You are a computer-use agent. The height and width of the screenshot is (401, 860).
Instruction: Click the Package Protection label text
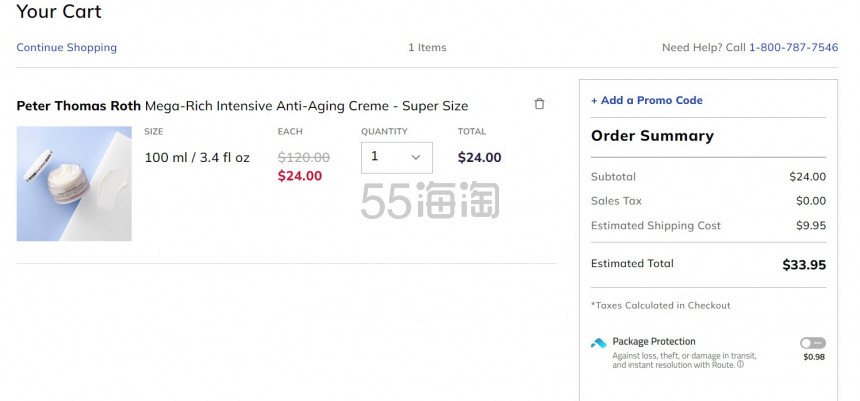coord(654,341)
